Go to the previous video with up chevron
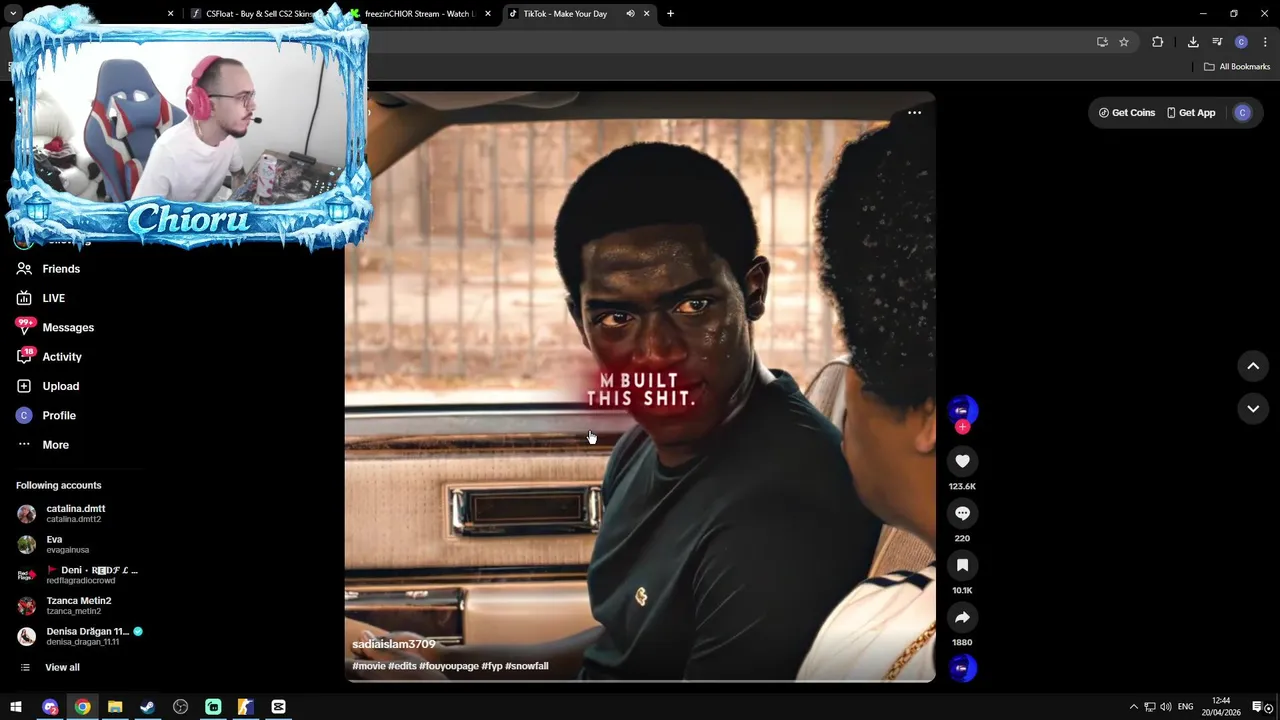Screen dimensions: 1280x720 [1253, 366]
